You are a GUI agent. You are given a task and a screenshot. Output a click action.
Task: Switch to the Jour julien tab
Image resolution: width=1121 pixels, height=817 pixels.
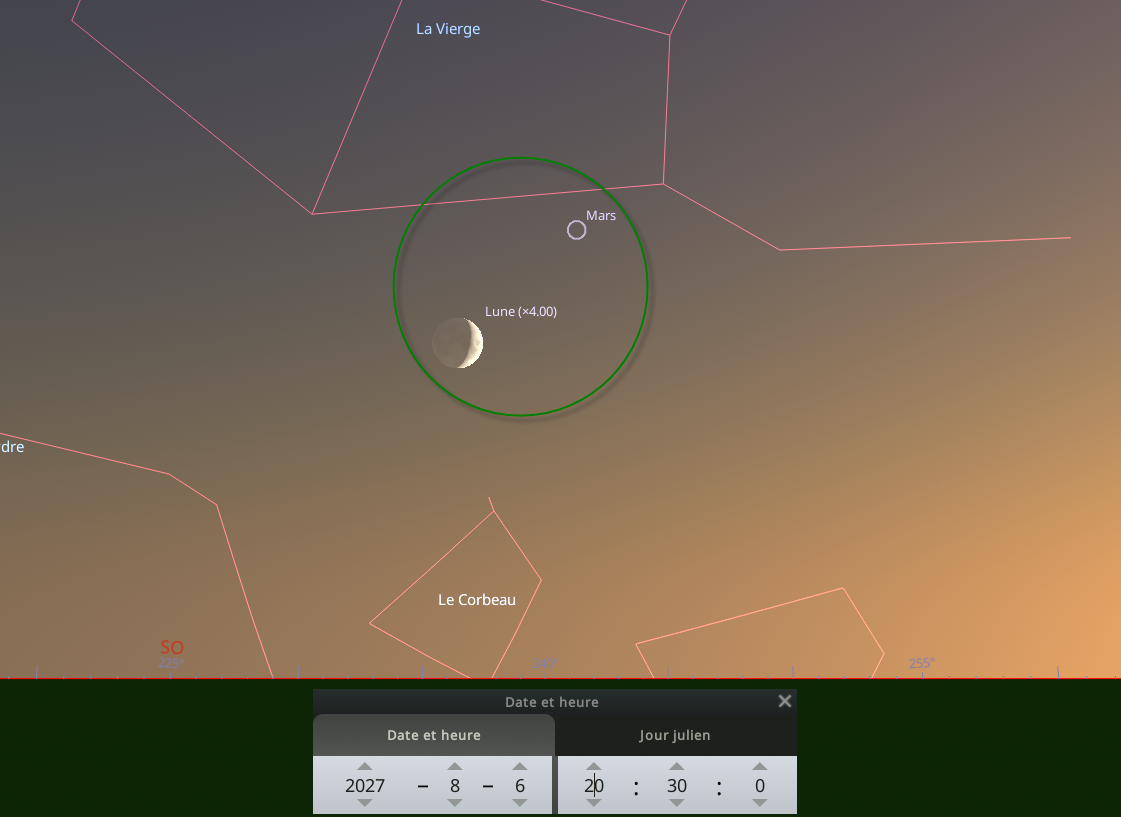[x=676, y=735]
